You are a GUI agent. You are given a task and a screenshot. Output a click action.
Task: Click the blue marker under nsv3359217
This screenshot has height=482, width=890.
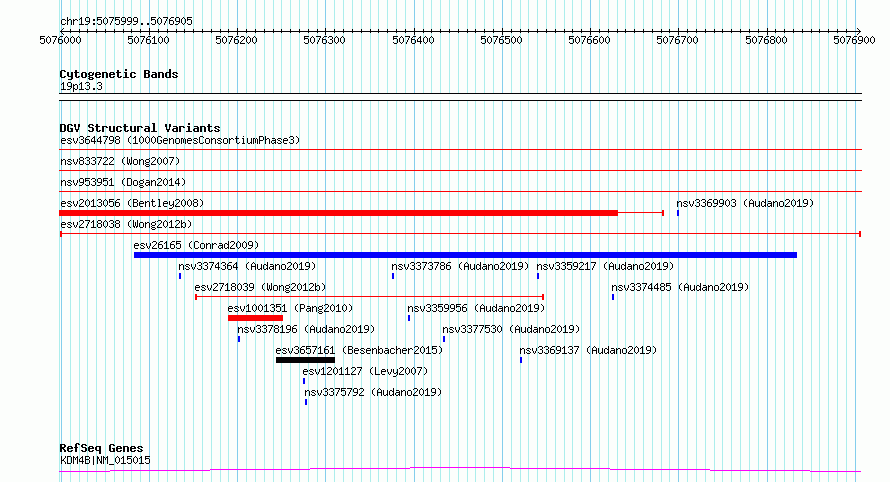(x=538, y=276)
